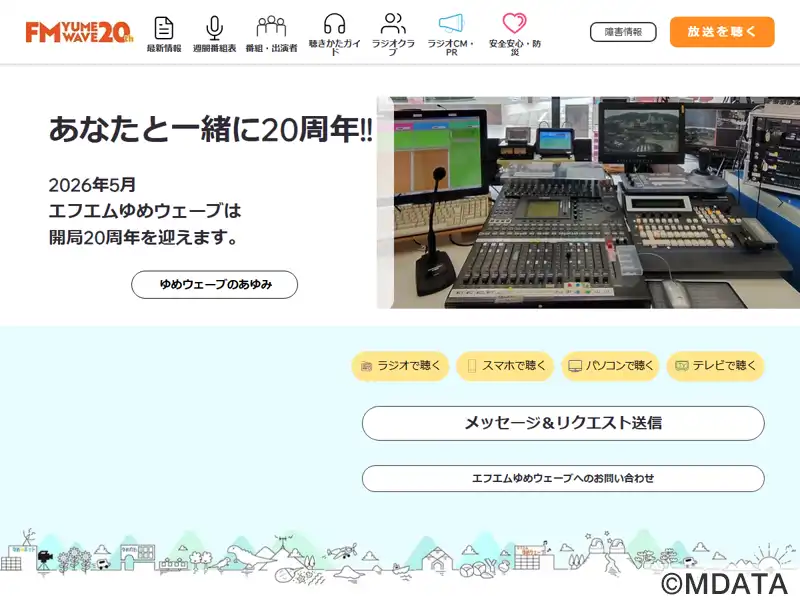Viewport: 800px width, 600px height.
Task: Open エフエムゆめウェーブへのお問い合わせ link
Action: click(x=563, y=479)
